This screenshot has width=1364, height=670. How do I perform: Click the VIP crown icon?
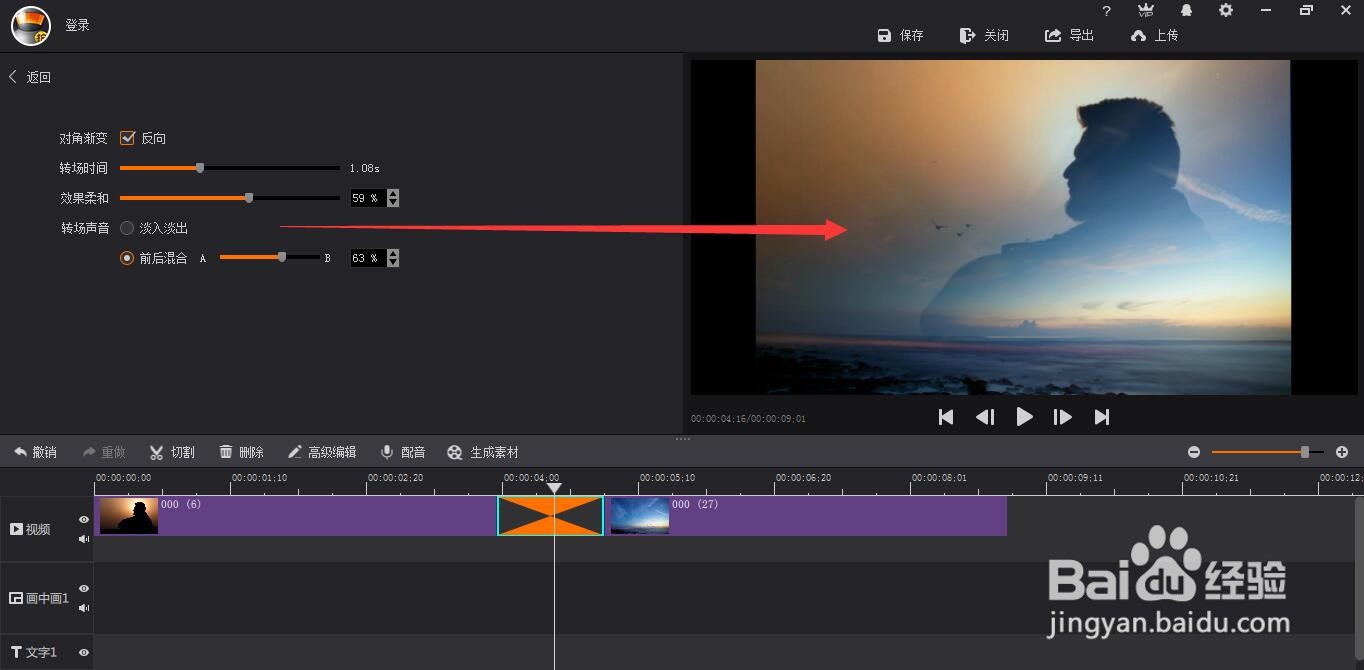pos(1146,10)
